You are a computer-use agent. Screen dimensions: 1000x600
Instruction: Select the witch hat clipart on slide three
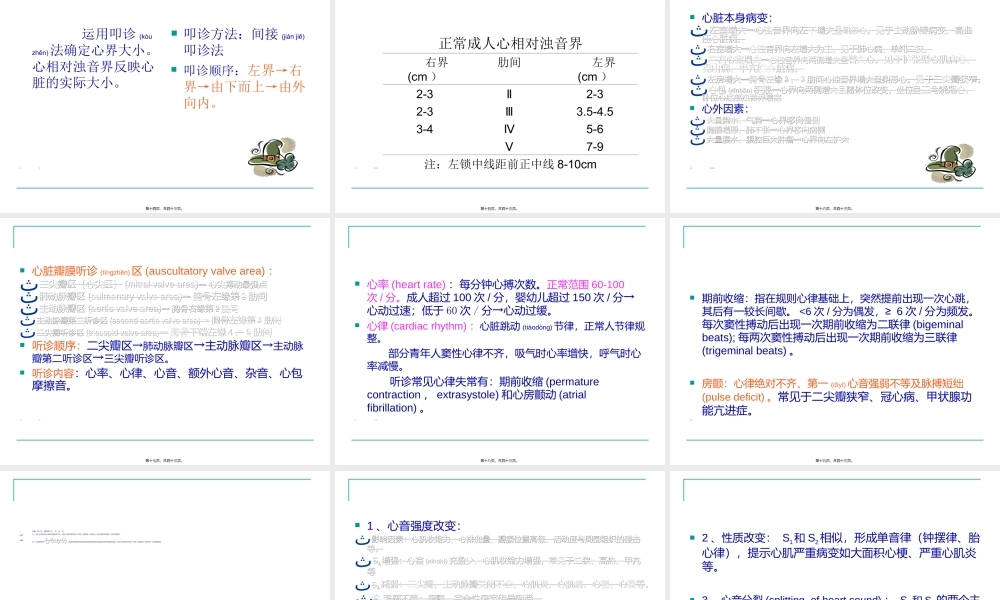[950, 158]
